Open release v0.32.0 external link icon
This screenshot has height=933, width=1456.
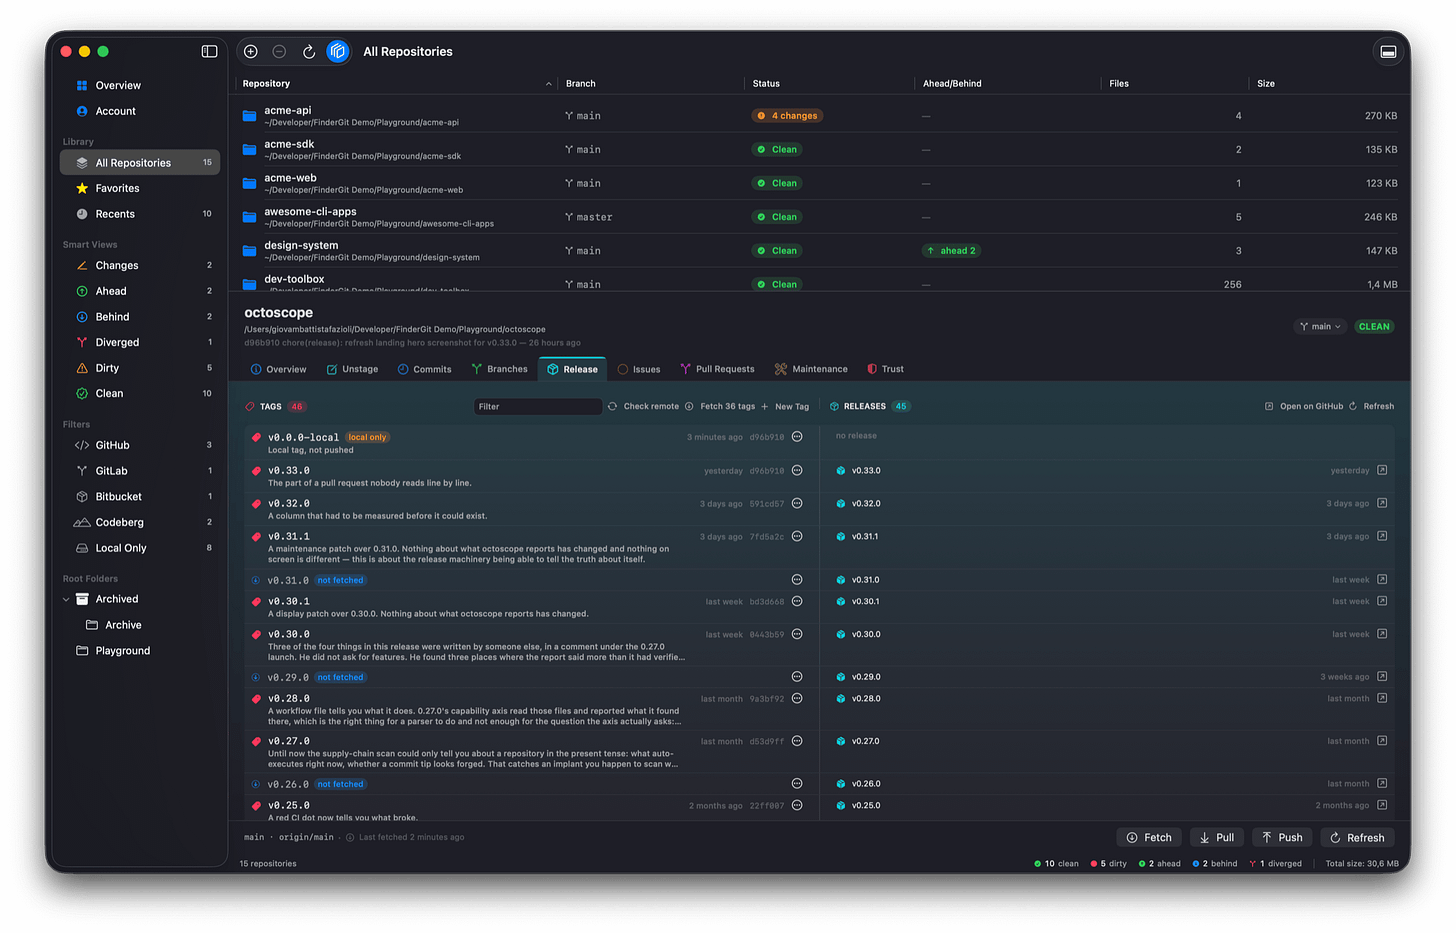click(x=1382, y=503)
